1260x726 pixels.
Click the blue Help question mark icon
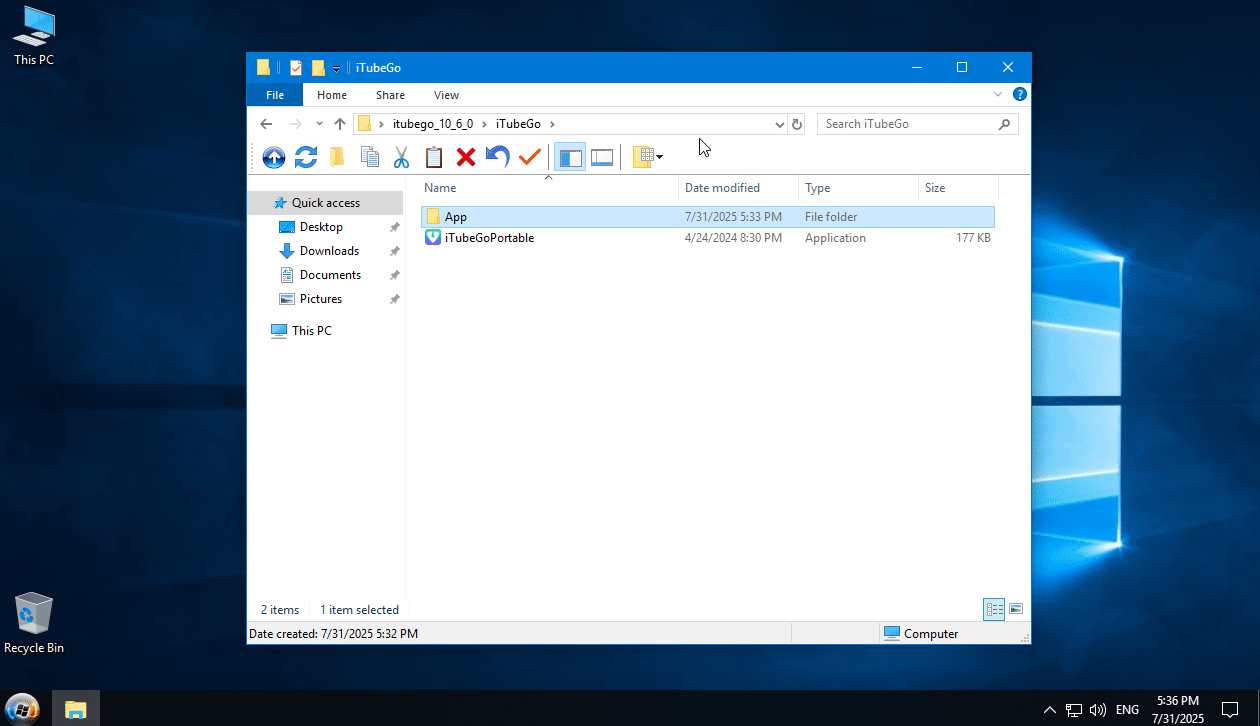1020,94
